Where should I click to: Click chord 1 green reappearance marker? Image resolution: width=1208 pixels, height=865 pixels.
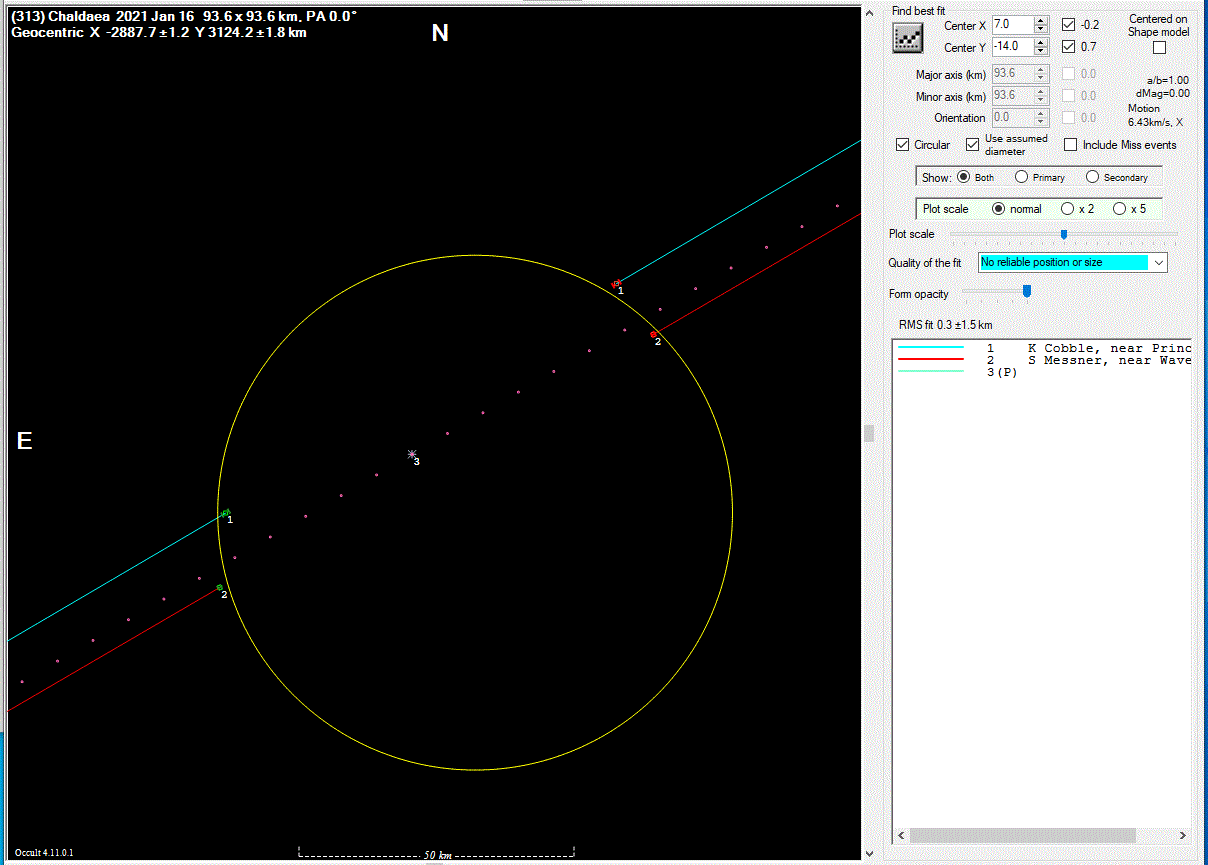[226, 513]
